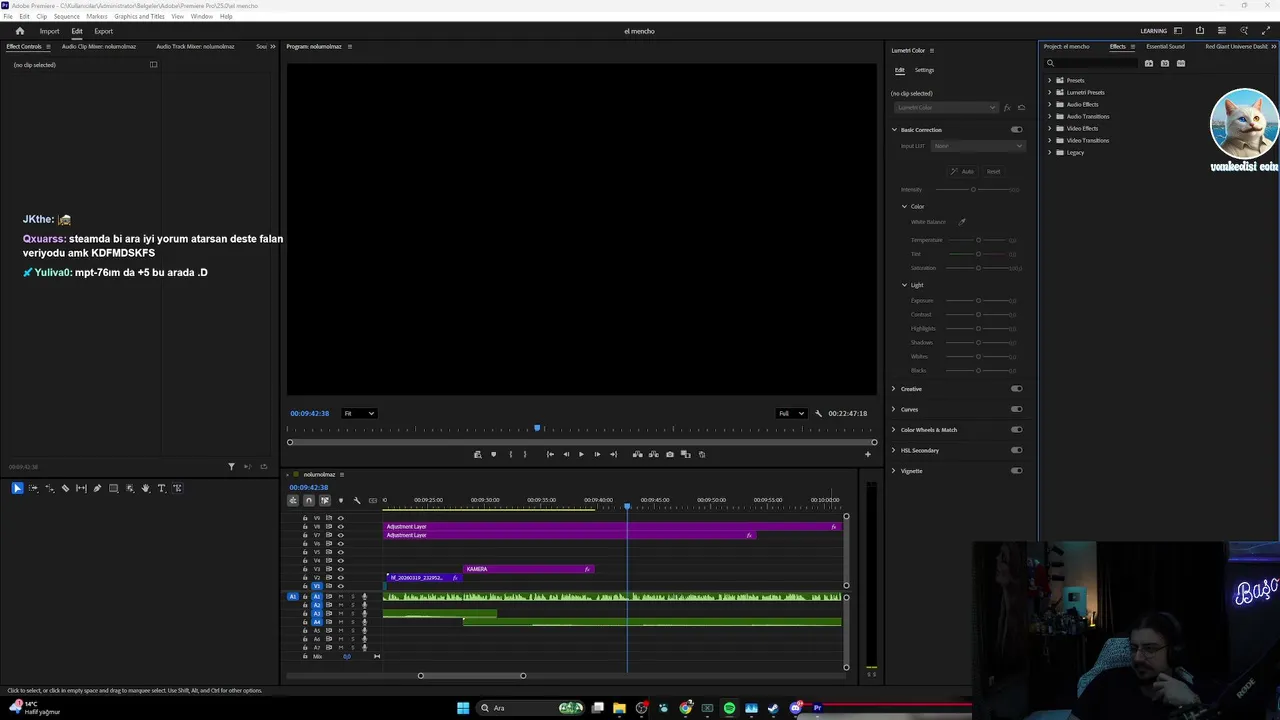Image resolution: width=1280 pixels, height=720 pixels.
Task: Toggle full screen video icon in header
Action: [1266, 31]
